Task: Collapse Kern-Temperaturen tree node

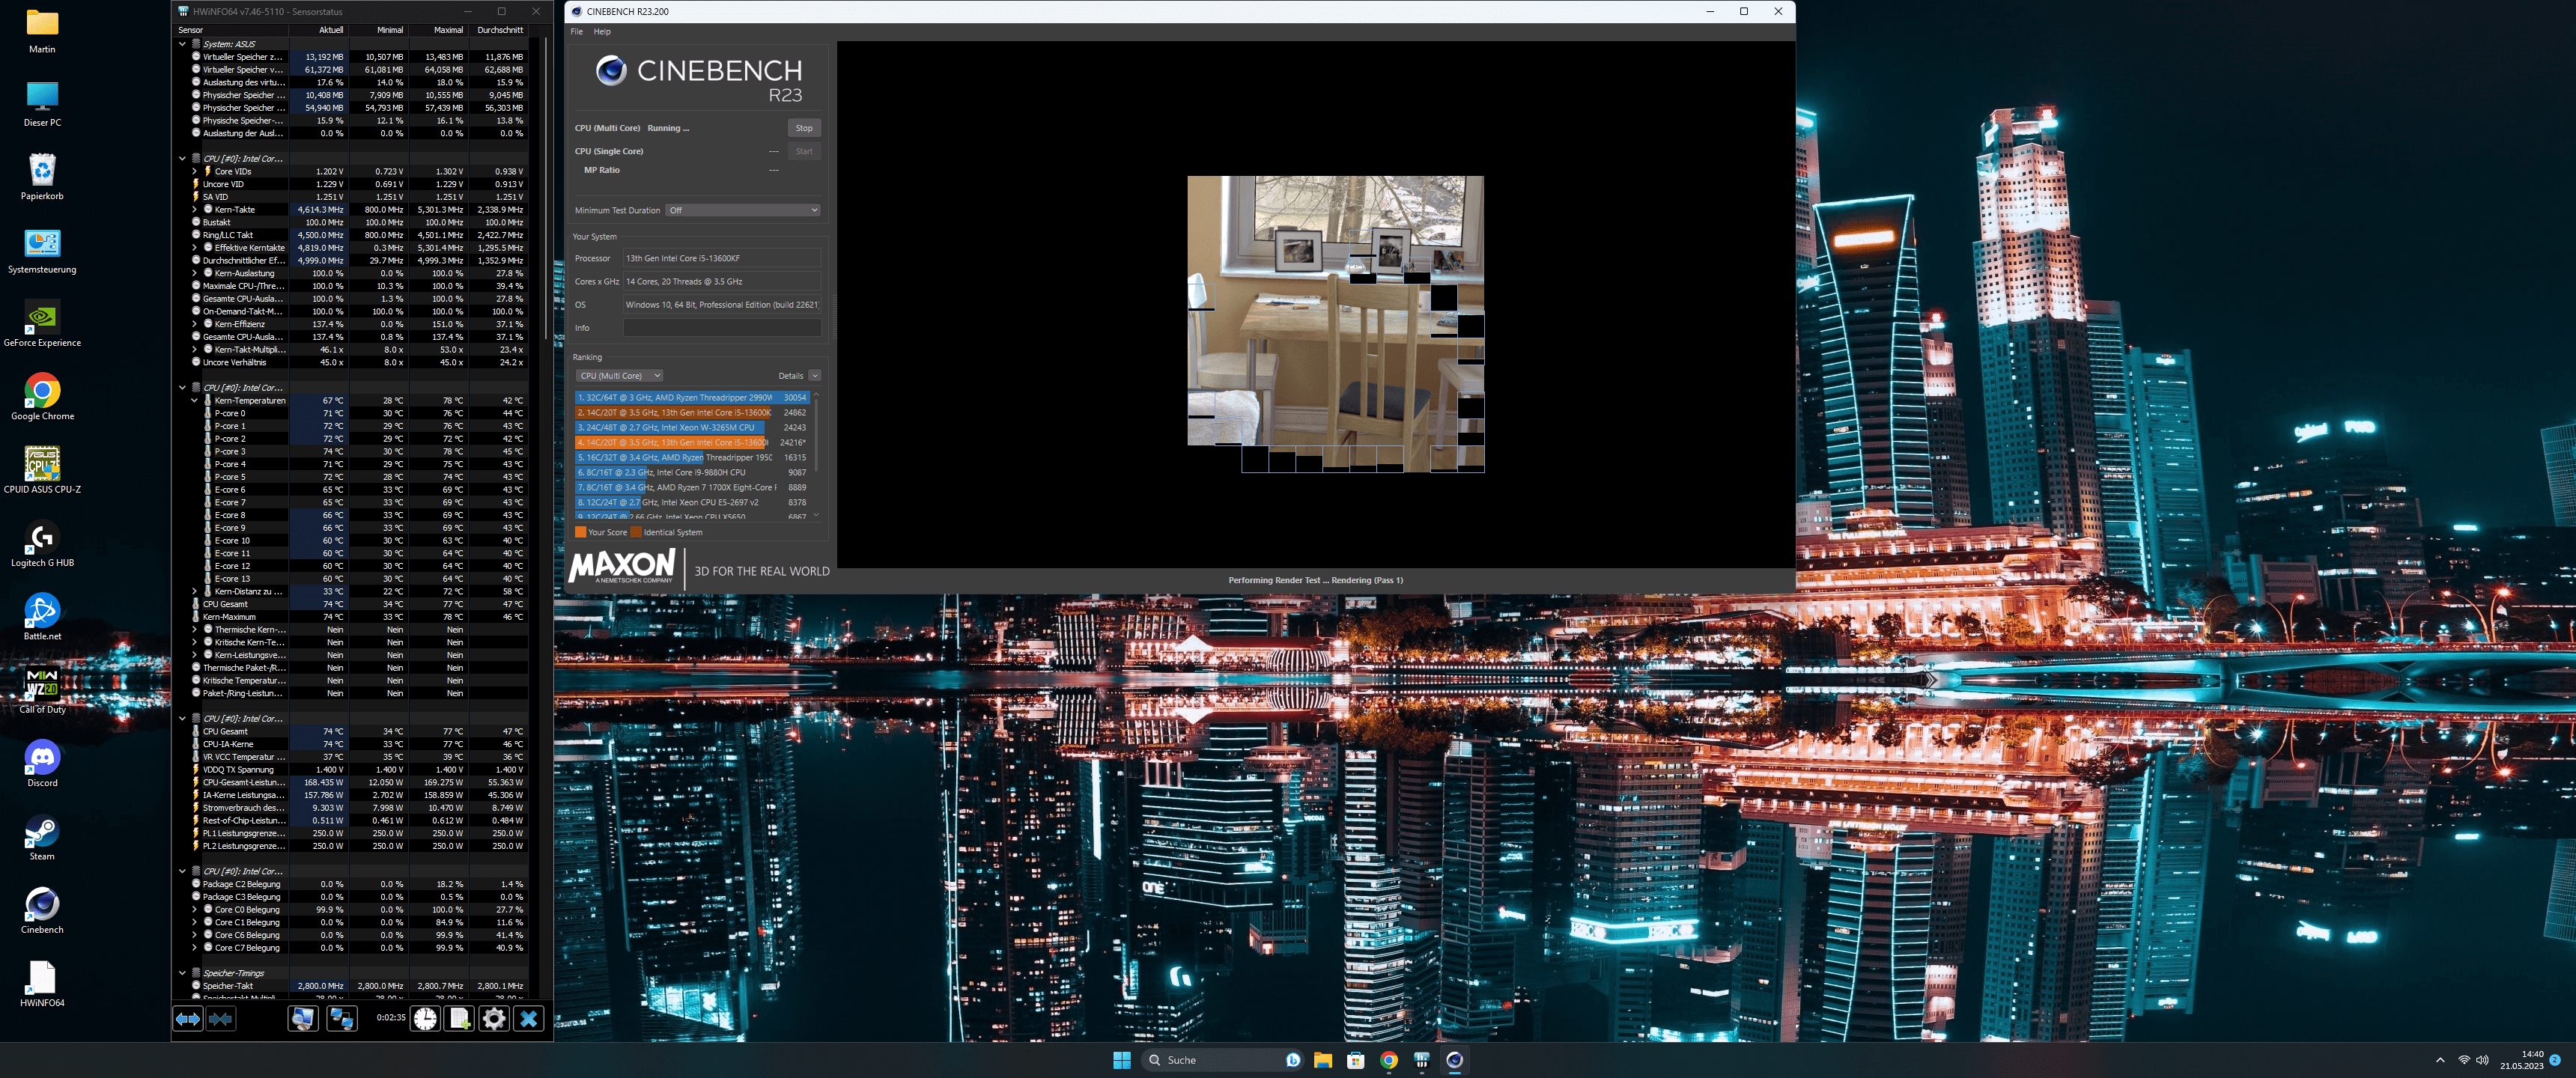Action: point(194,400)
